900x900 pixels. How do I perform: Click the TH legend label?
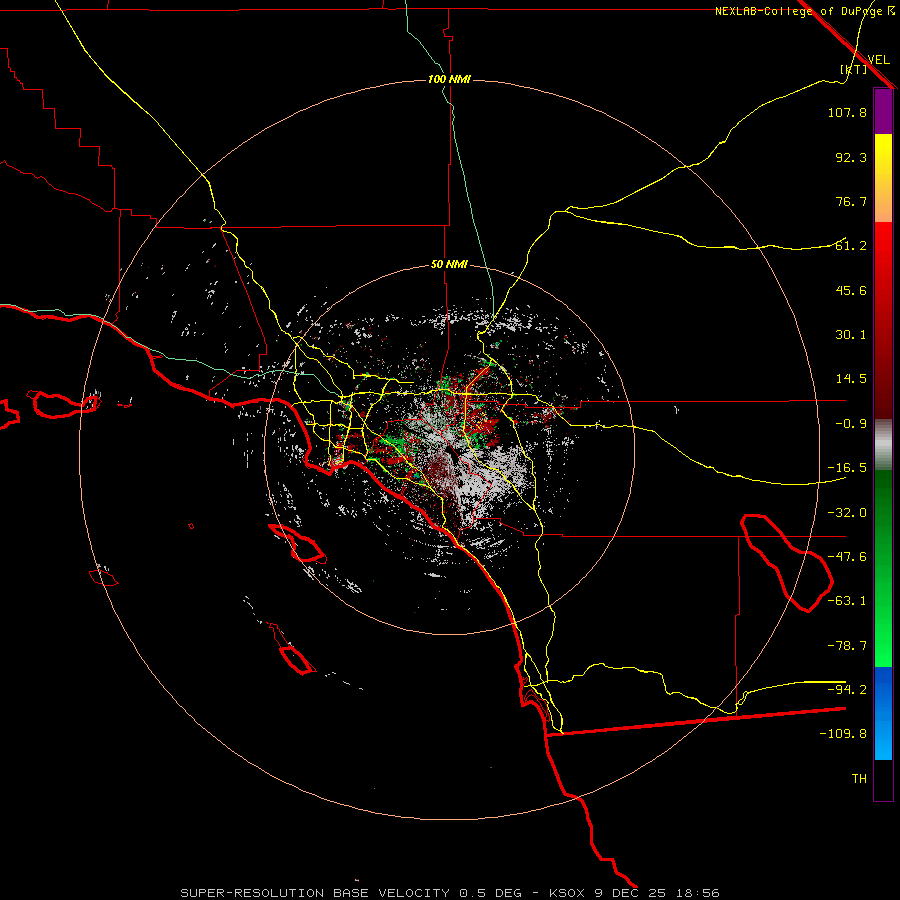859,779
